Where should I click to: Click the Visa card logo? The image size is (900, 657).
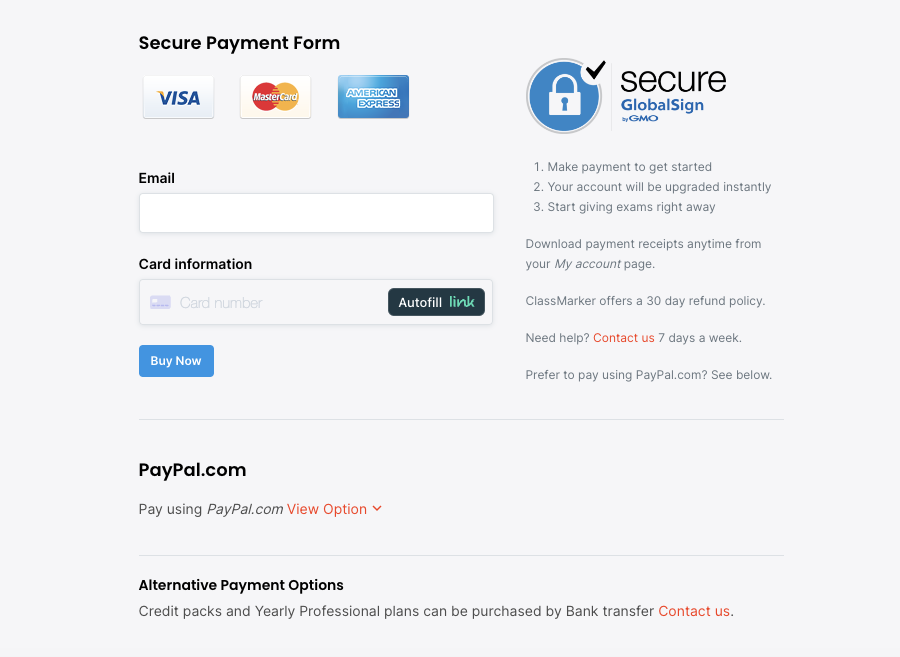coord(178,97)
